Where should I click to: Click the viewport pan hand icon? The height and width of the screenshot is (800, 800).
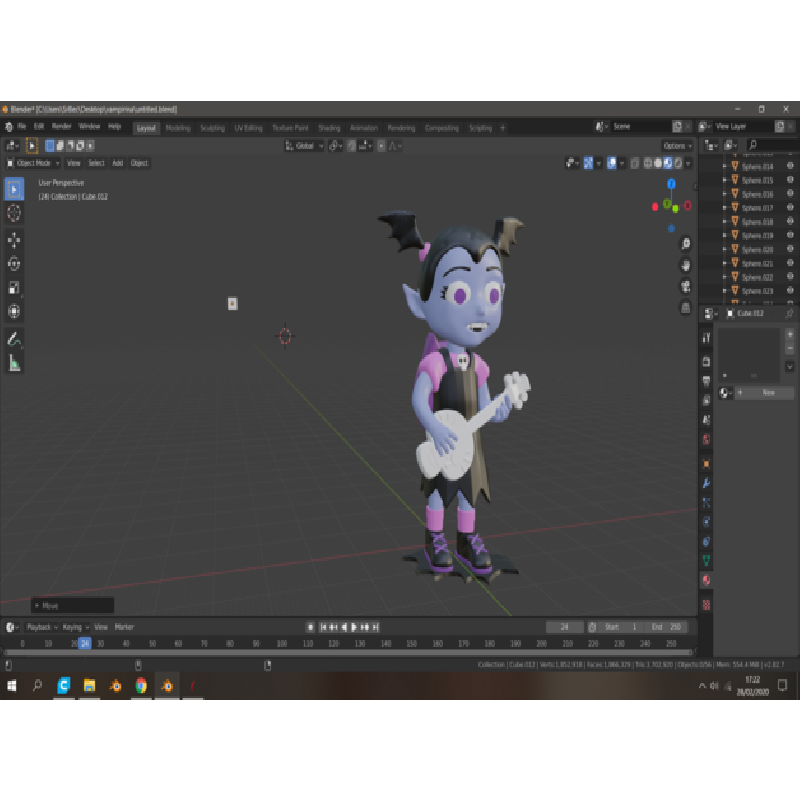pyautogui.click(x=686, y=265)
